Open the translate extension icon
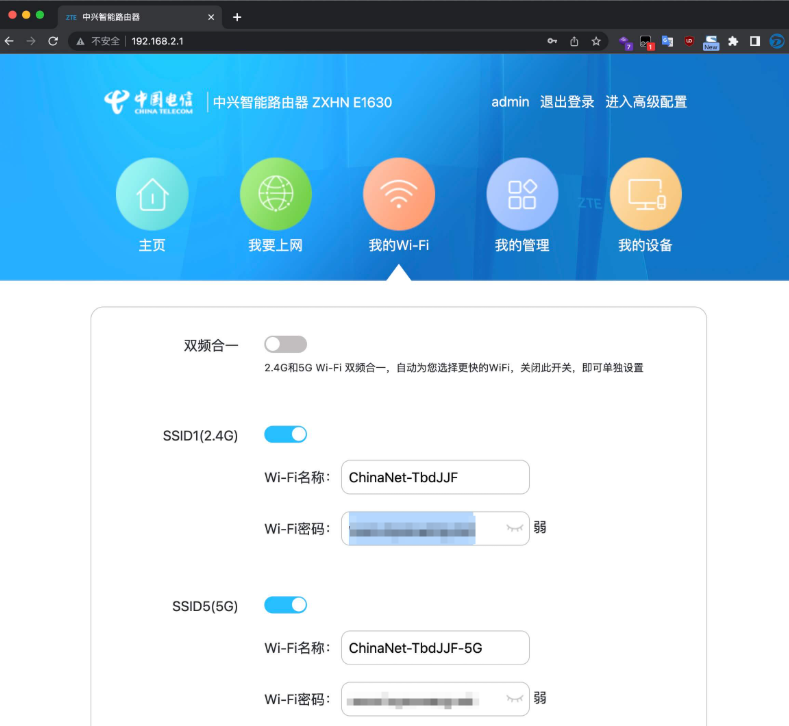This screenshot has height=726, width=789. (x=668, y=41)
